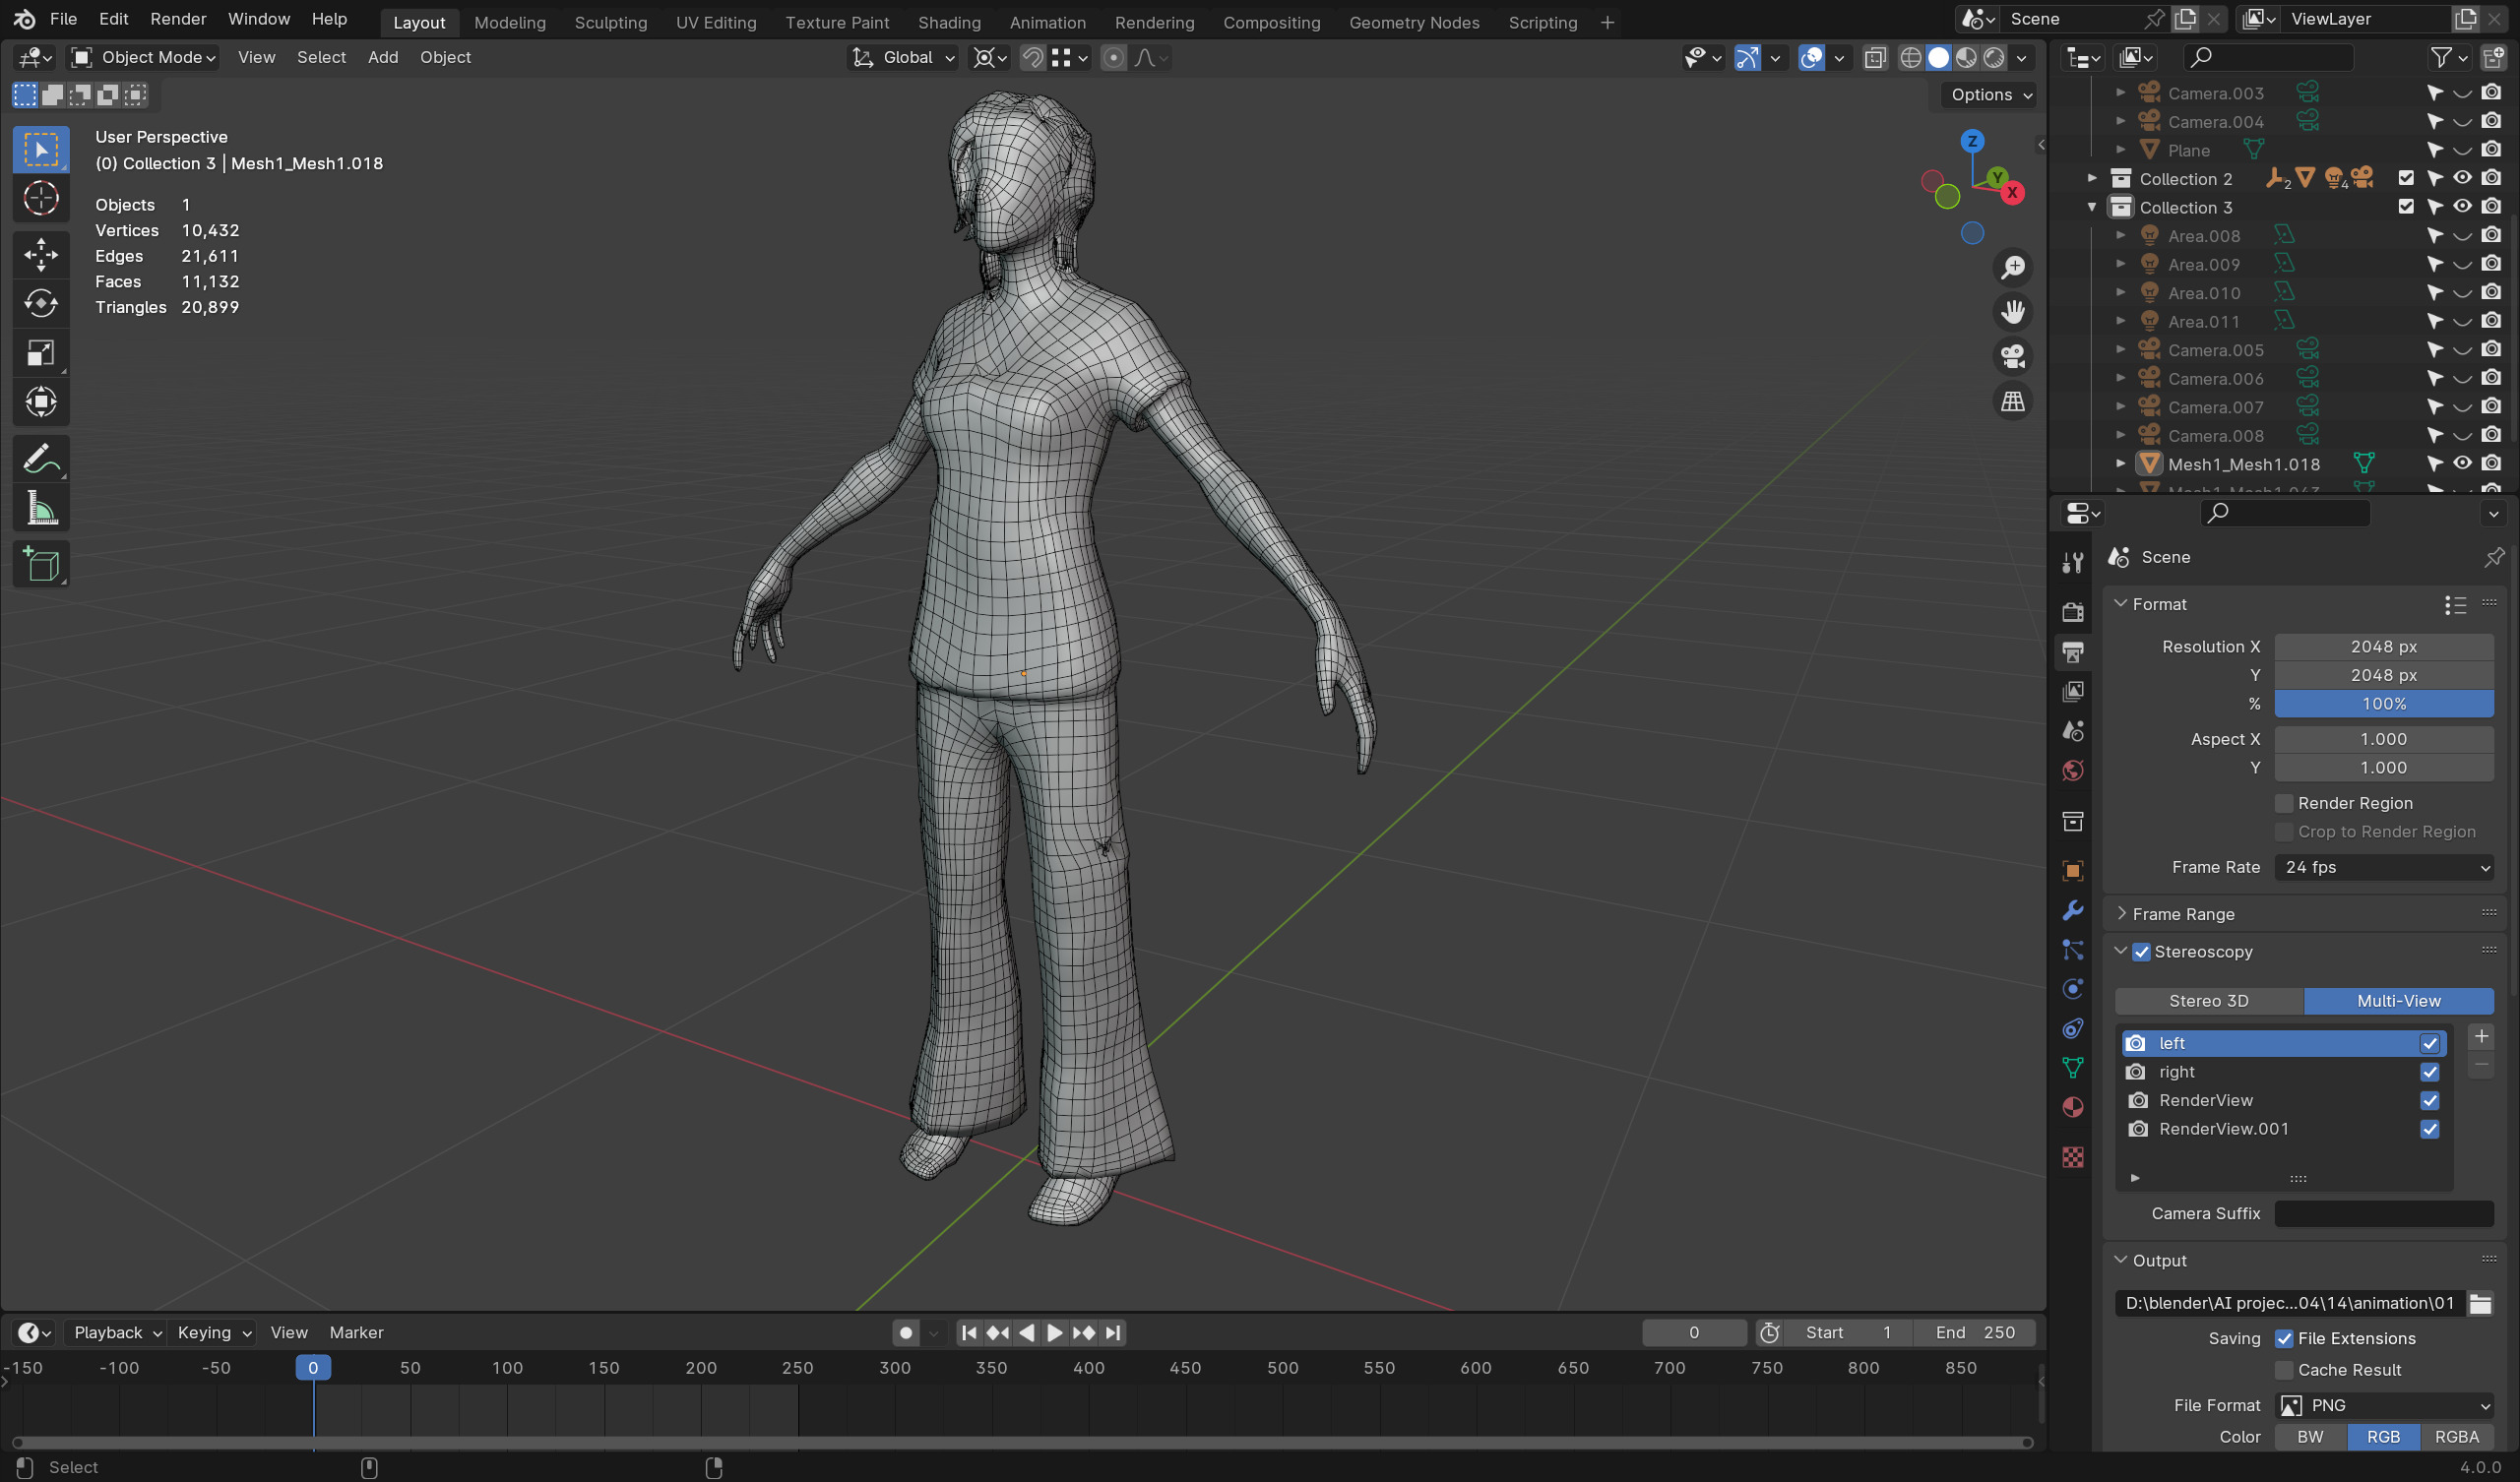Open the Texture properties tab
Image resolution: width=2520 pixels, height=1482 pixels.
point(2072,1157)
